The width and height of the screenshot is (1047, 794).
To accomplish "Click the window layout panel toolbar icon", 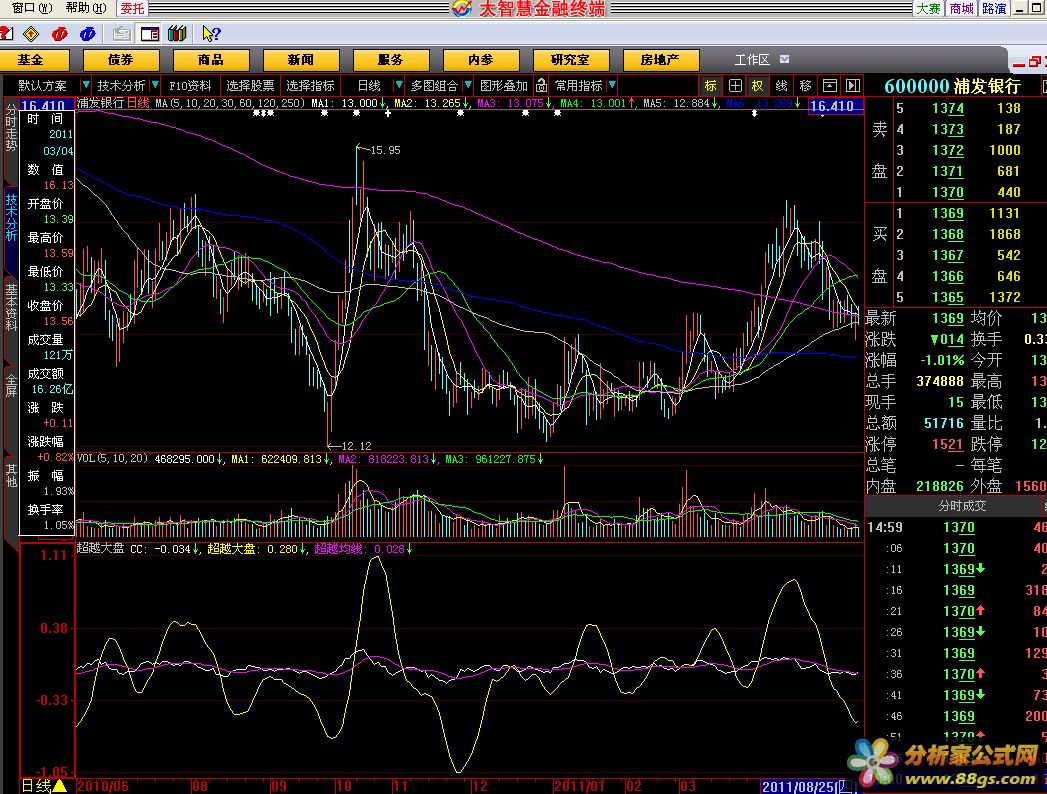I will (x=150, y=33).
